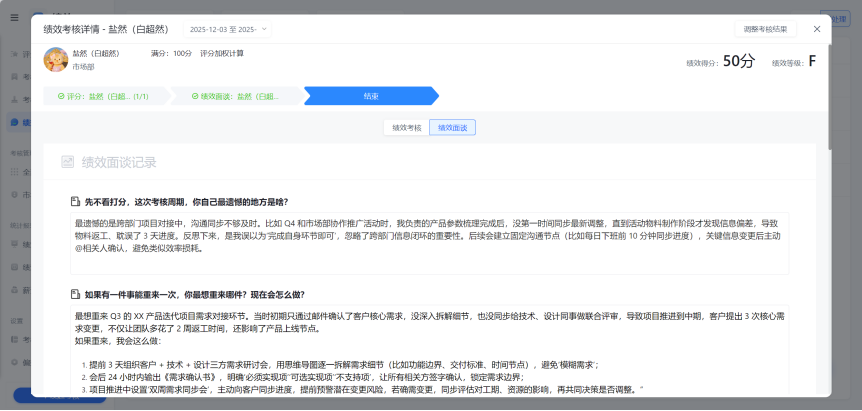Image resolution: width=862 pixels, height=411 pixels.
Task: Click the 调整考核结果 button
Action: tap(765, 29)
